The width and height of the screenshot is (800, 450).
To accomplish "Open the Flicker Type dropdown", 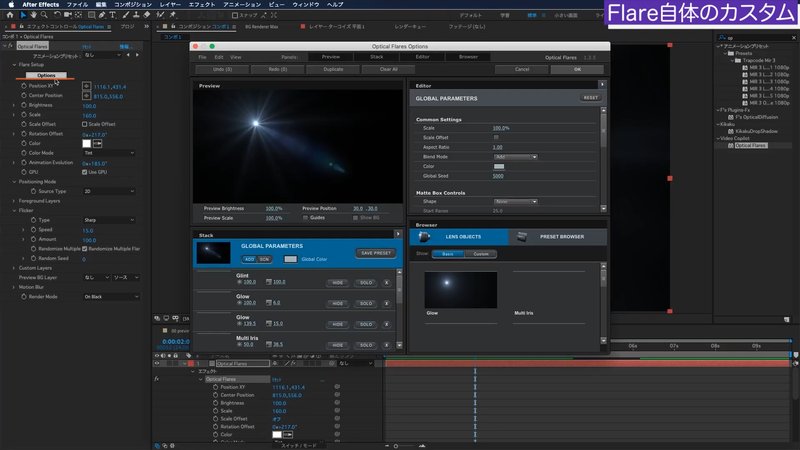I will tap(109, 220).
